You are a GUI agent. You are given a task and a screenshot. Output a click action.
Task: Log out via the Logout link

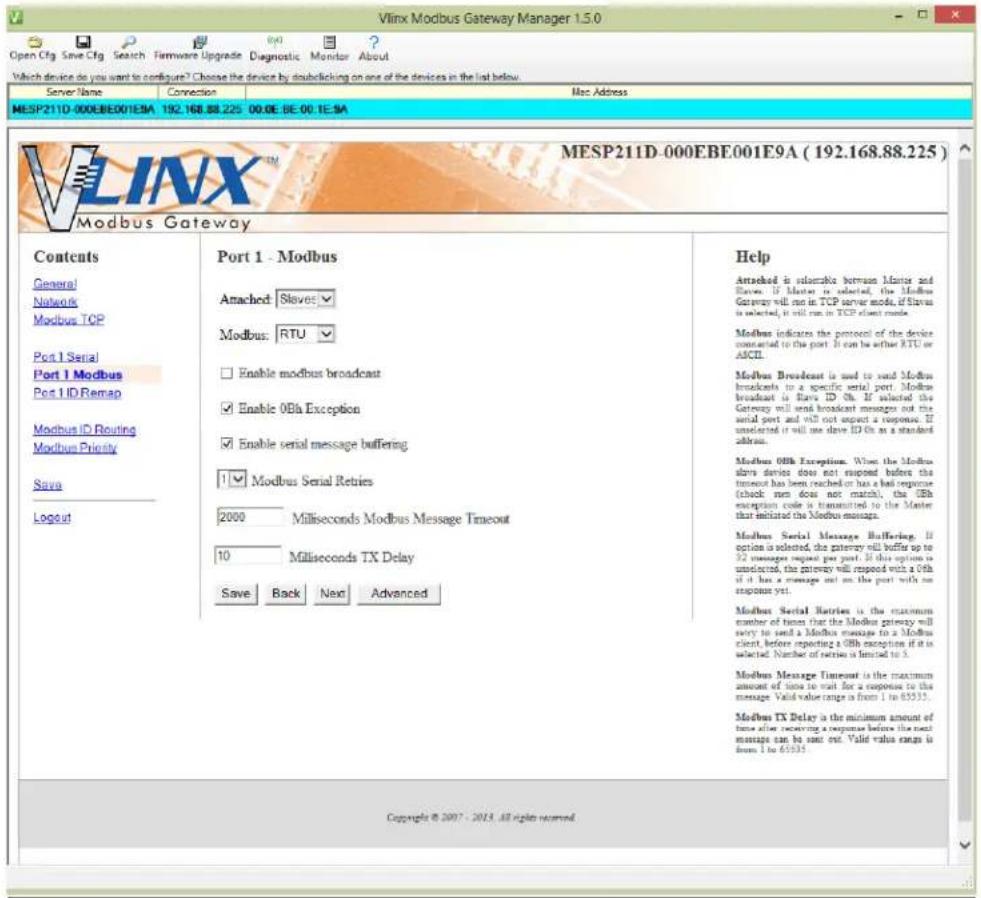[x=52, y=518]
